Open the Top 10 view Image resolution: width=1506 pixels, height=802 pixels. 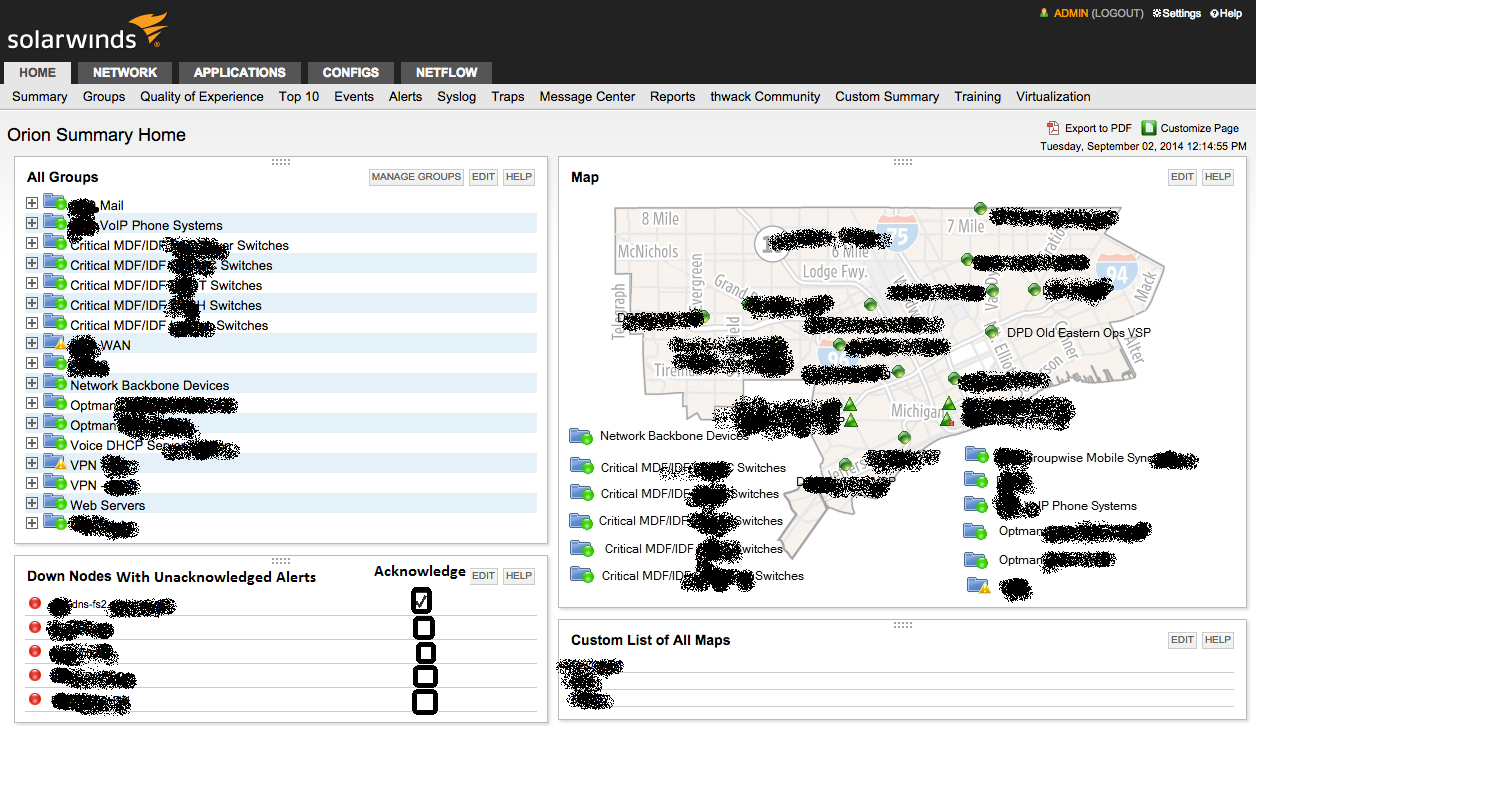point(299,97)
